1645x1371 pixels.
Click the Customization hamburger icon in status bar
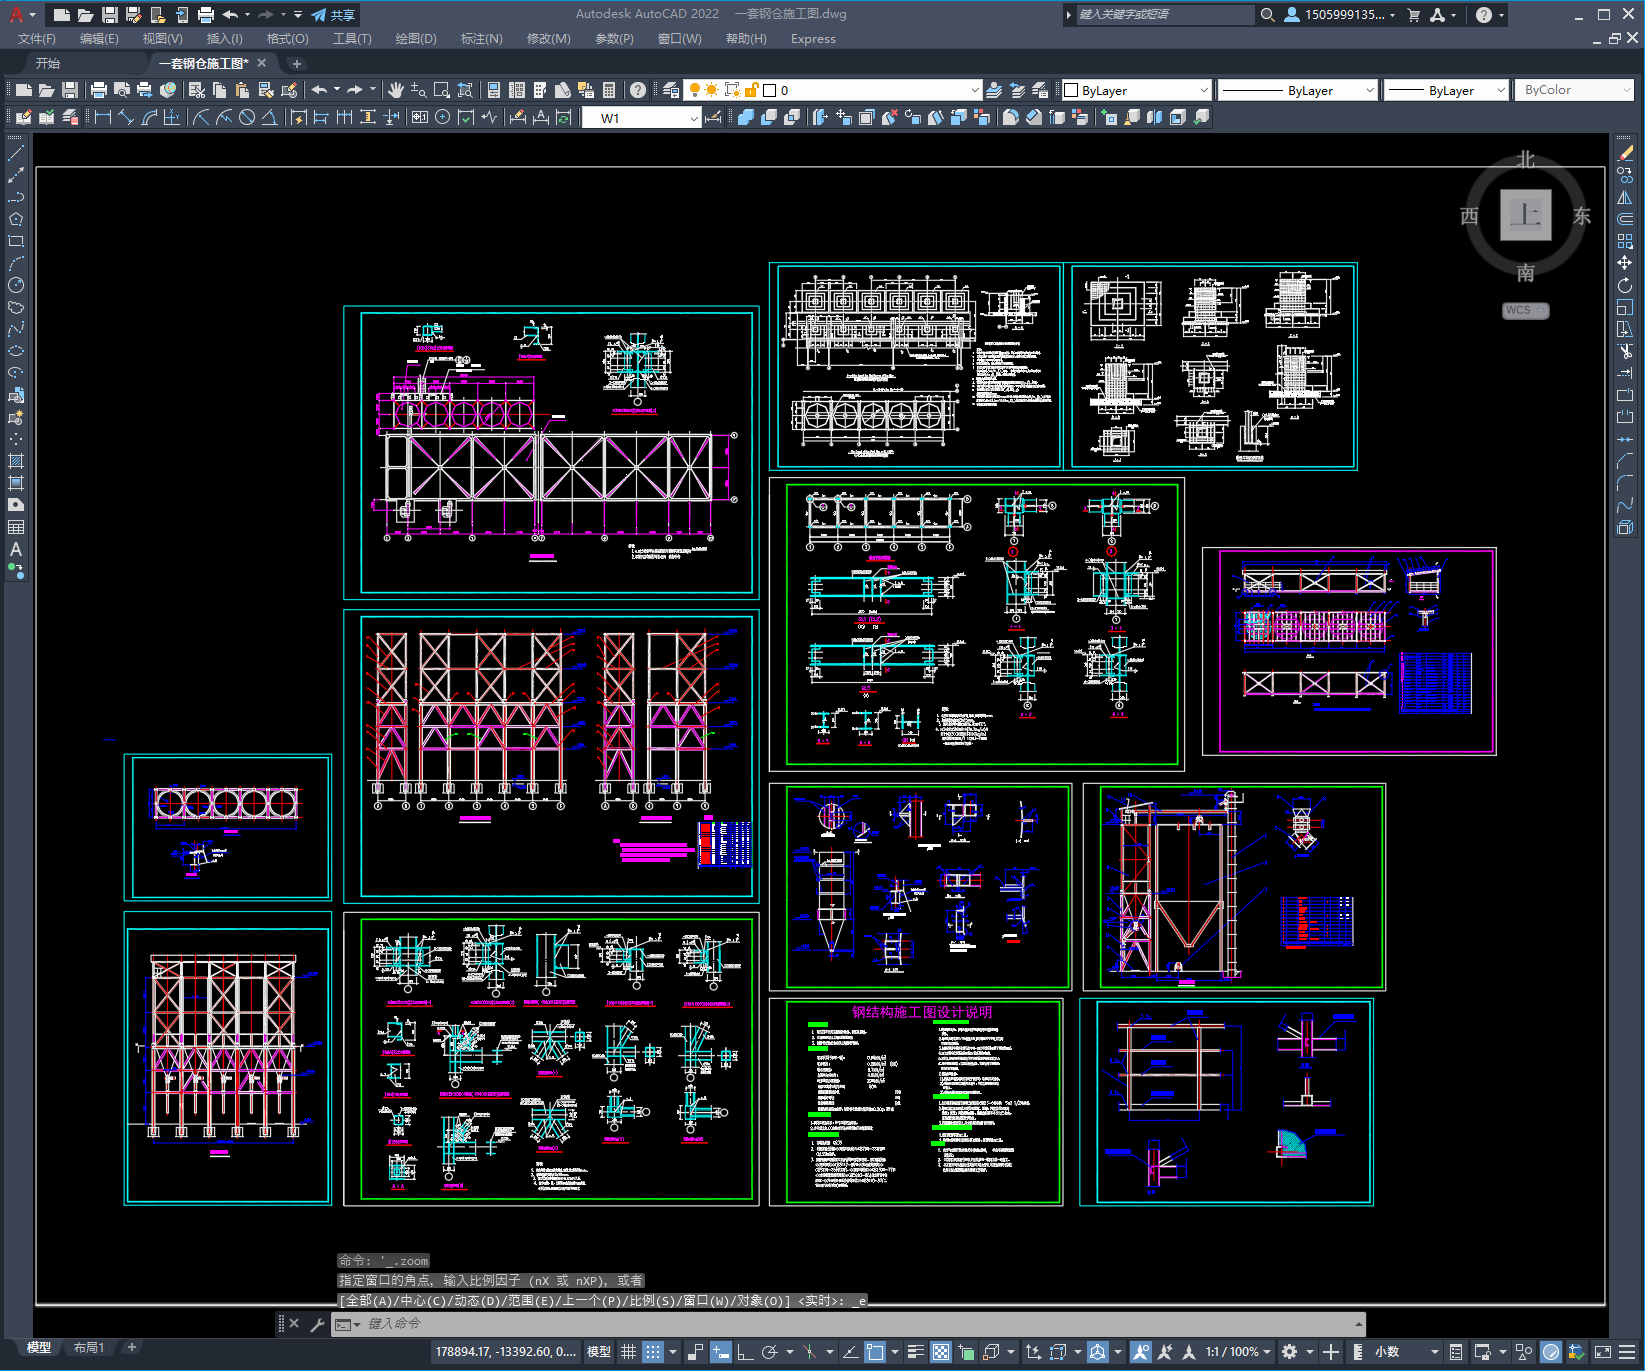pyautogui.click(x=1629, y=1352)
